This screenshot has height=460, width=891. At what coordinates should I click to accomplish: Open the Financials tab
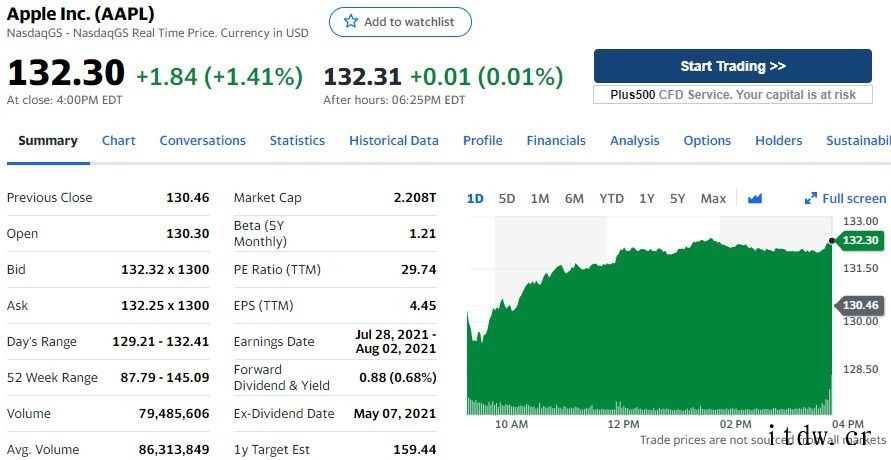(x=556, y=141)
